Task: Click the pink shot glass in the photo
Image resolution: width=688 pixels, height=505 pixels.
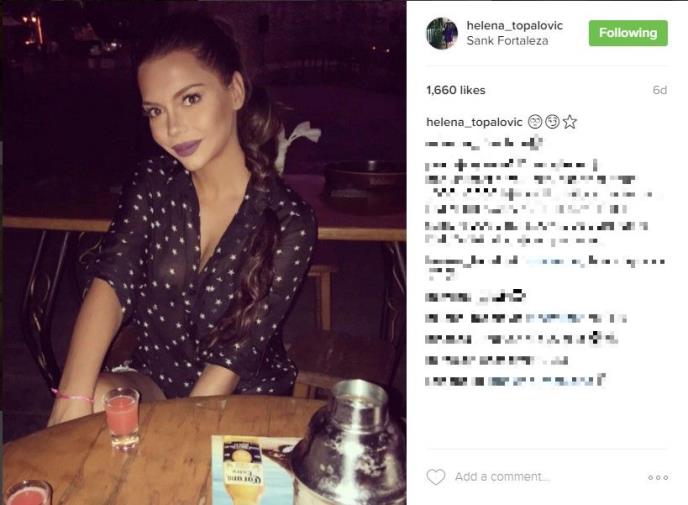Action: pos(122,418)
